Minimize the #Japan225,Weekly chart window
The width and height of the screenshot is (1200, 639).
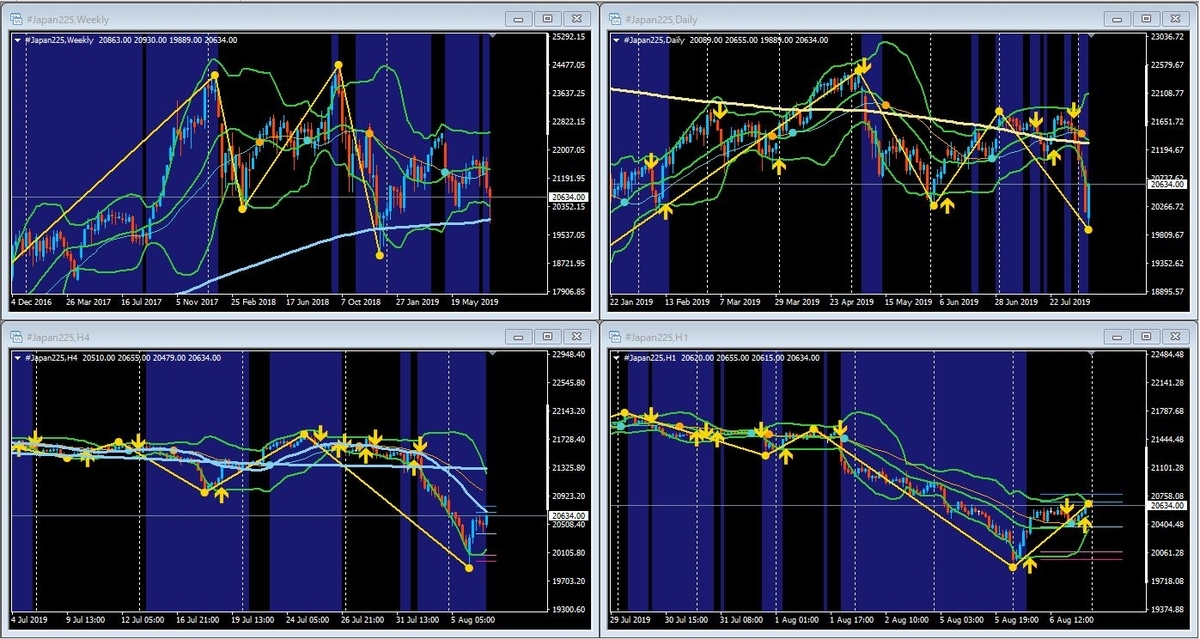pos(518,18)
